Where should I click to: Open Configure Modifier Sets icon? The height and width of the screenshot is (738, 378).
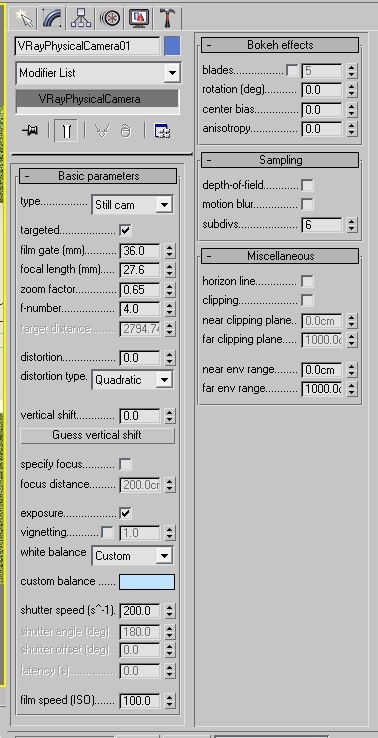pos(162,131)
